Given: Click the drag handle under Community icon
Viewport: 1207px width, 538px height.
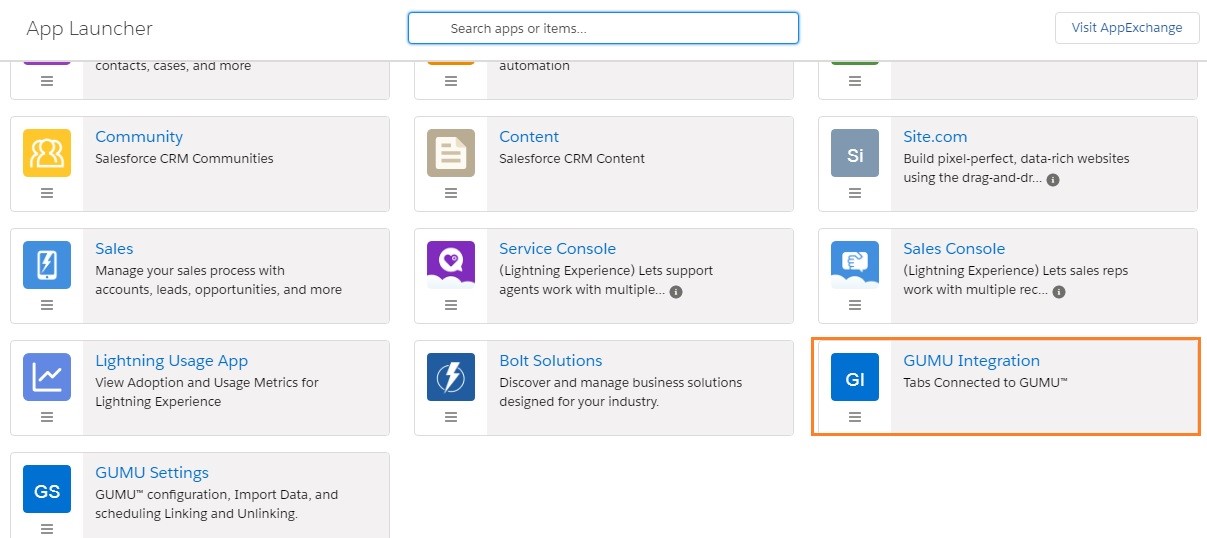Looking at the screenshot, I should (47, 193).
